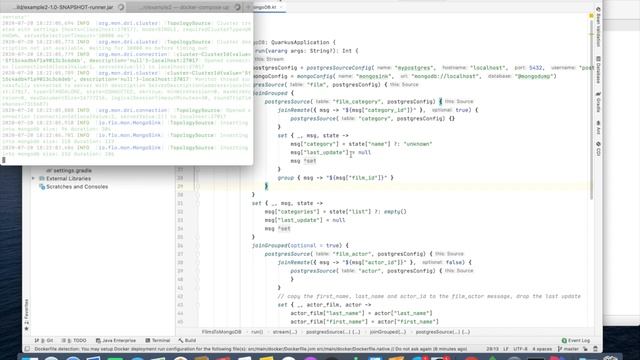The image size is (640, 360).
Task: Close the MongoDB.kt editor tab
Action: pos(282,7)
